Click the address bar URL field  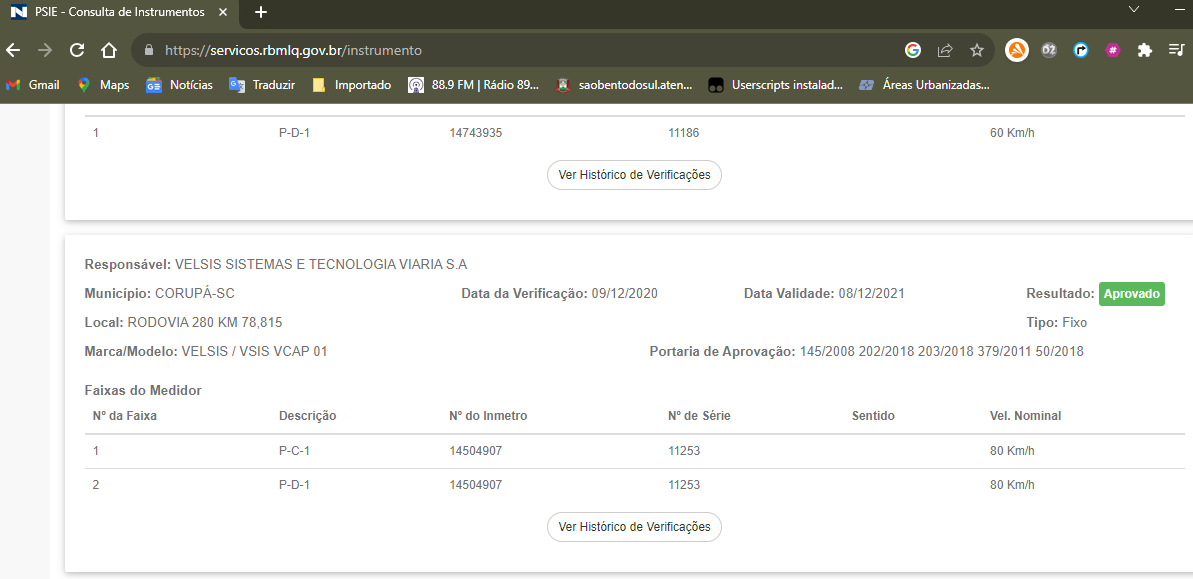500,50
